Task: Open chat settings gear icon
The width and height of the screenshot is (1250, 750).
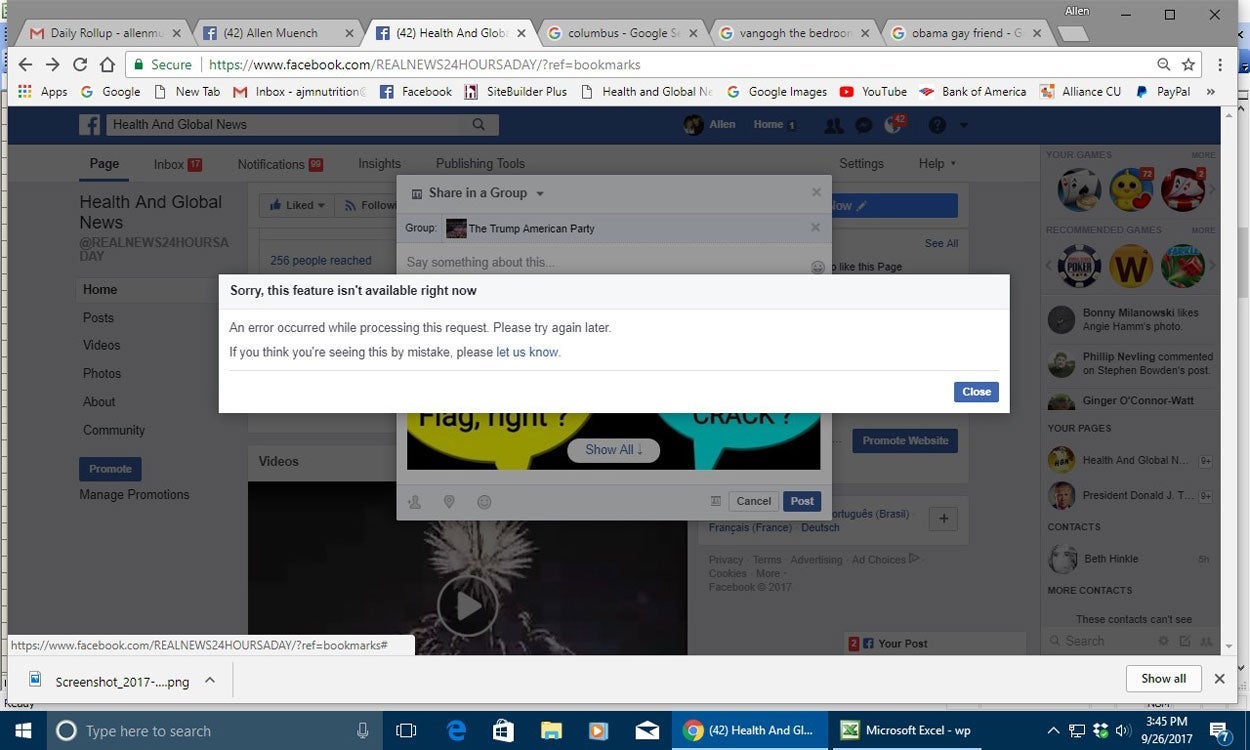Action: 1163,641
